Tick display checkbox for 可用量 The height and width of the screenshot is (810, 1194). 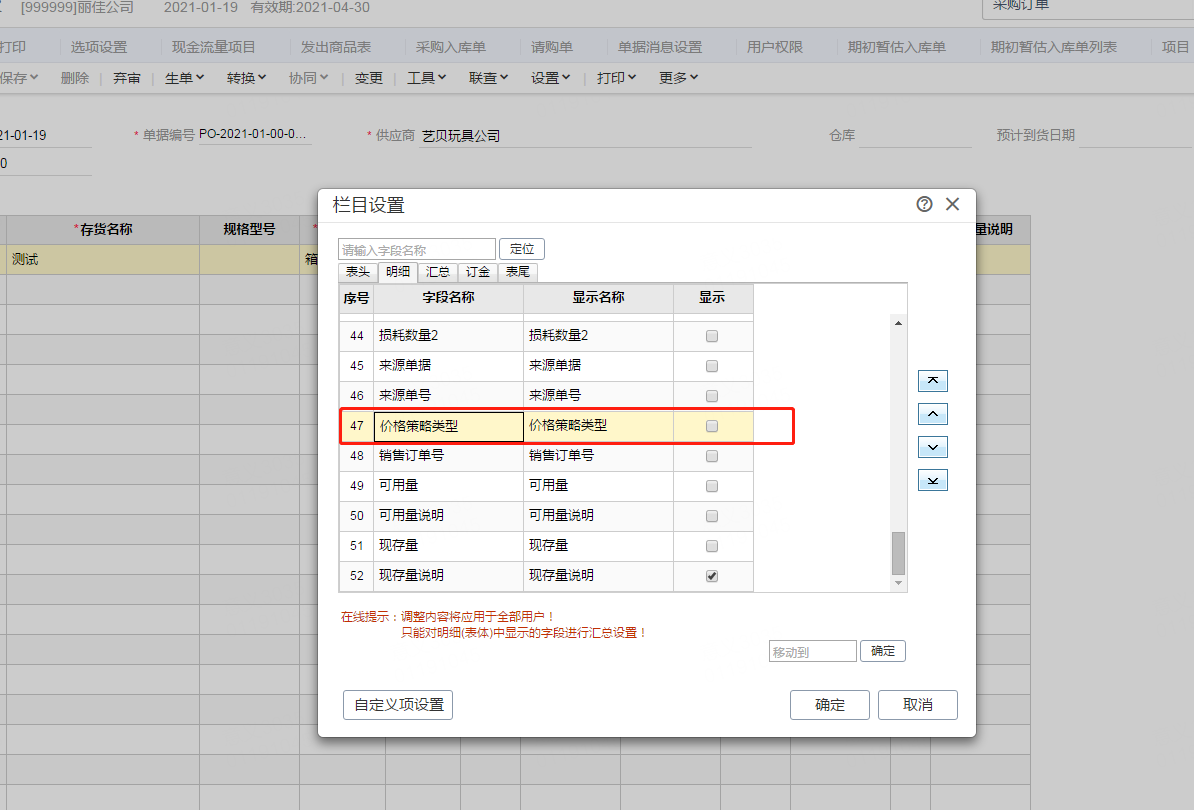(x=712, y=486)
